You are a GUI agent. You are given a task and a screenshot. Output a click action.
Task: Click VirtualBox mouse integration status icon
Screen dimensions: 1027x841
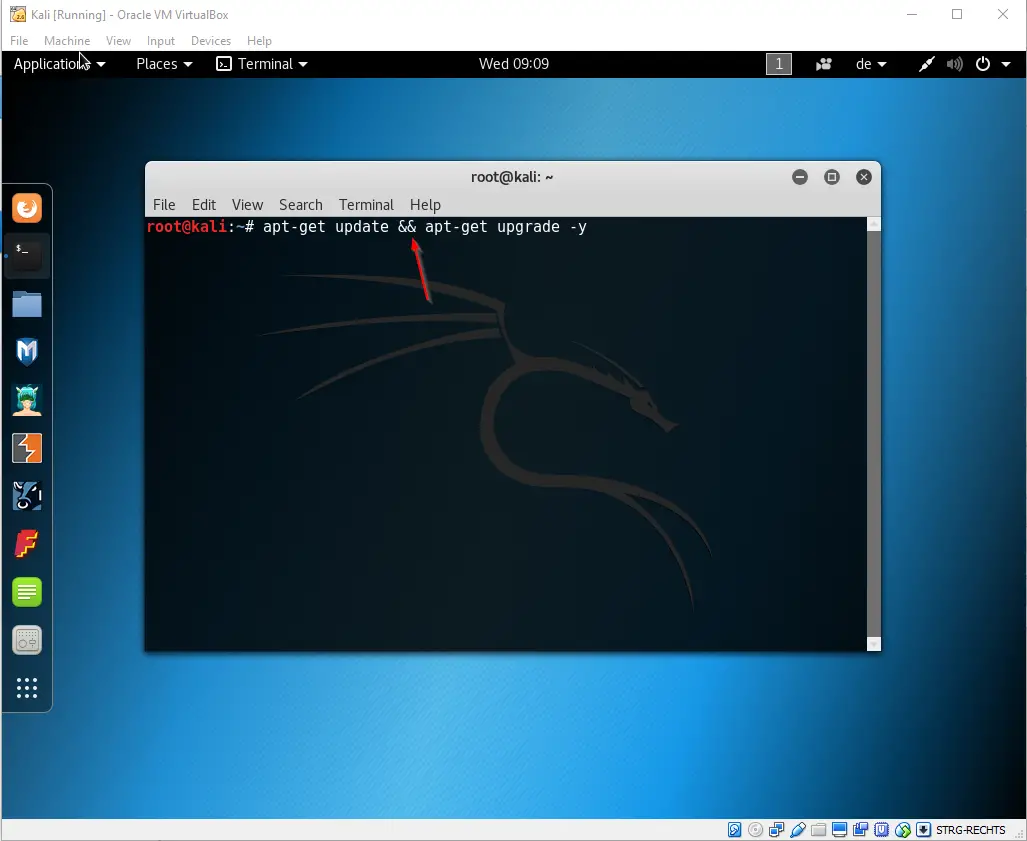[x=903, y=830]
